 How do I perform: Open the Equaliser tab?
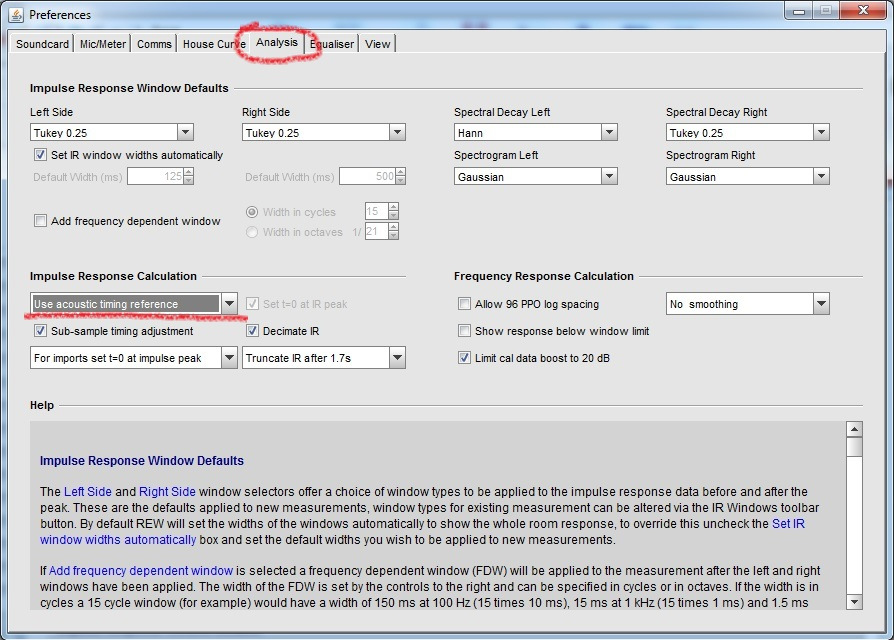coord(332,44)
